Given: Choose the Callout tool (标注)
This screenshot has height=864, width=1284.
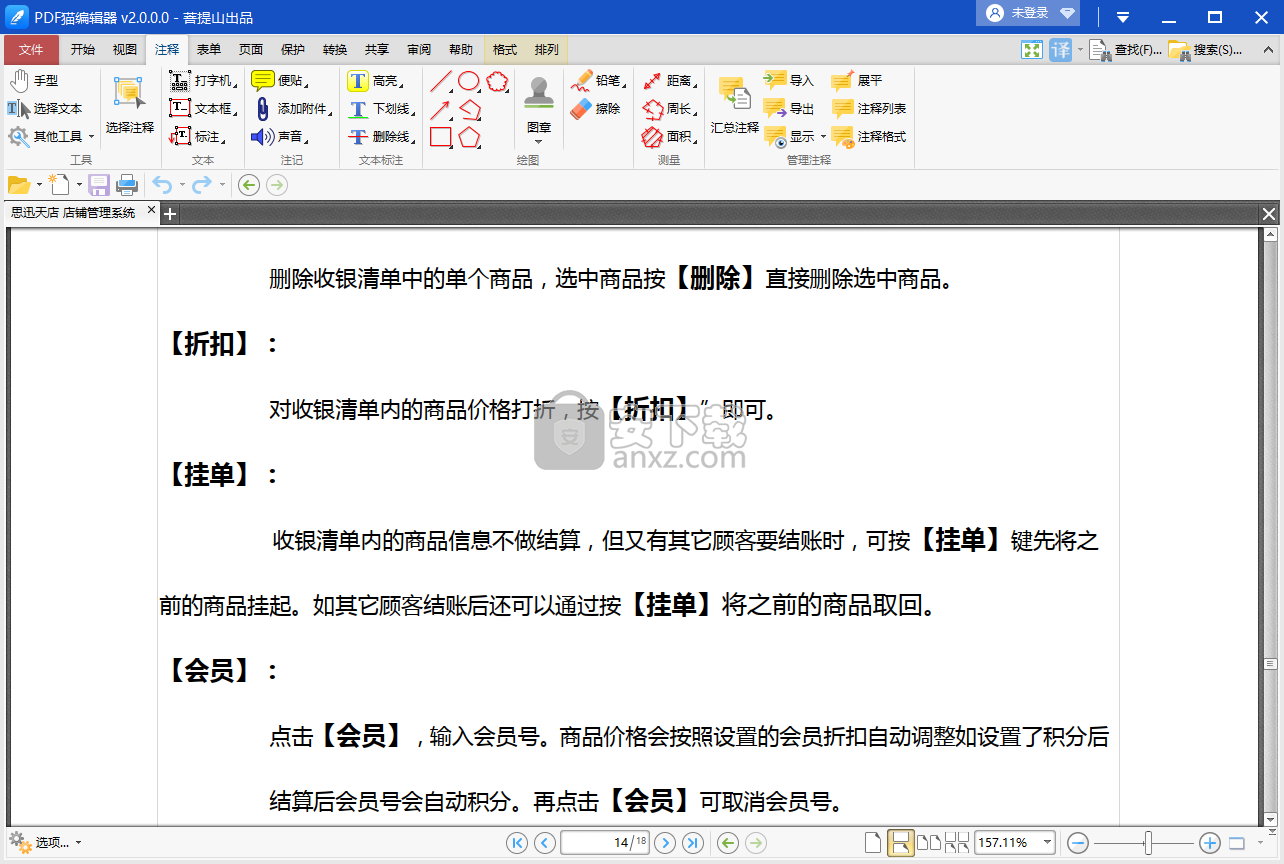Looking at the screenshot, I should click(x=196, y=136).
